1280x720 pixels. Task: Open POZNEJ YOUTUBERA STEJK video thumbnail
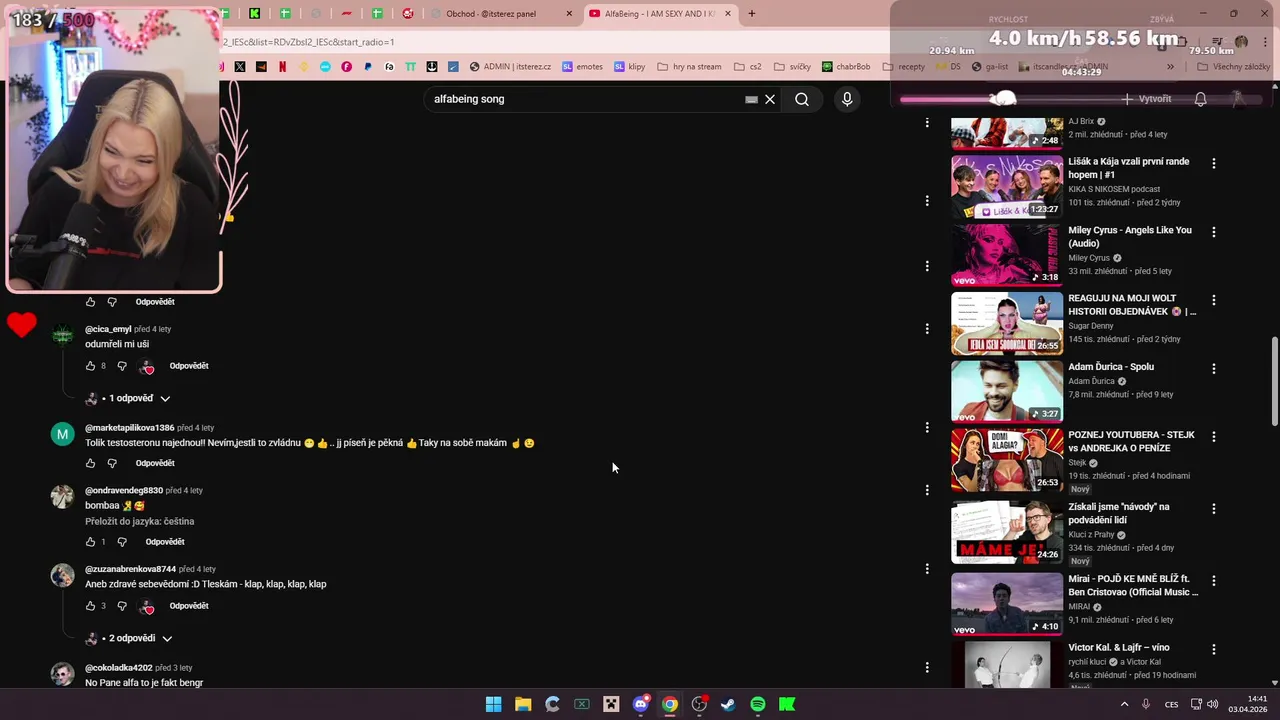1007,460
